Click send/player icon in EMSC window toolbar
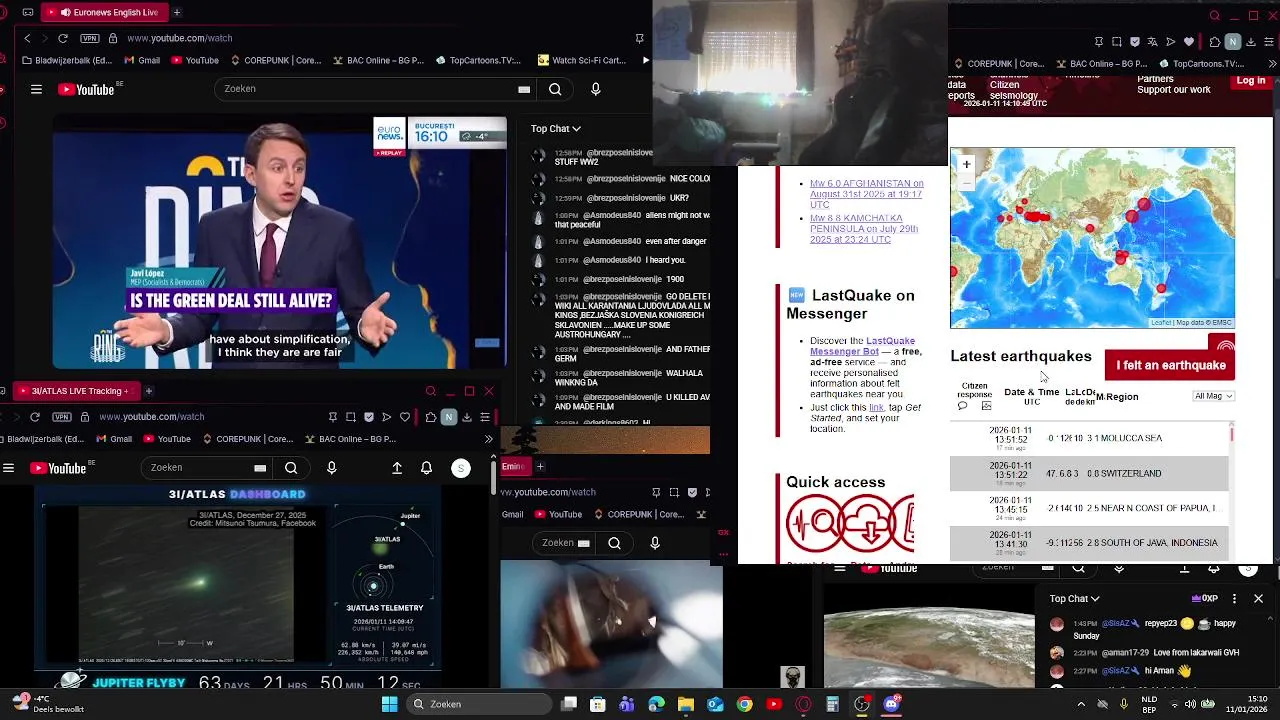Viewport: 1280px width, 720px height. click(x=1170, y=42)
